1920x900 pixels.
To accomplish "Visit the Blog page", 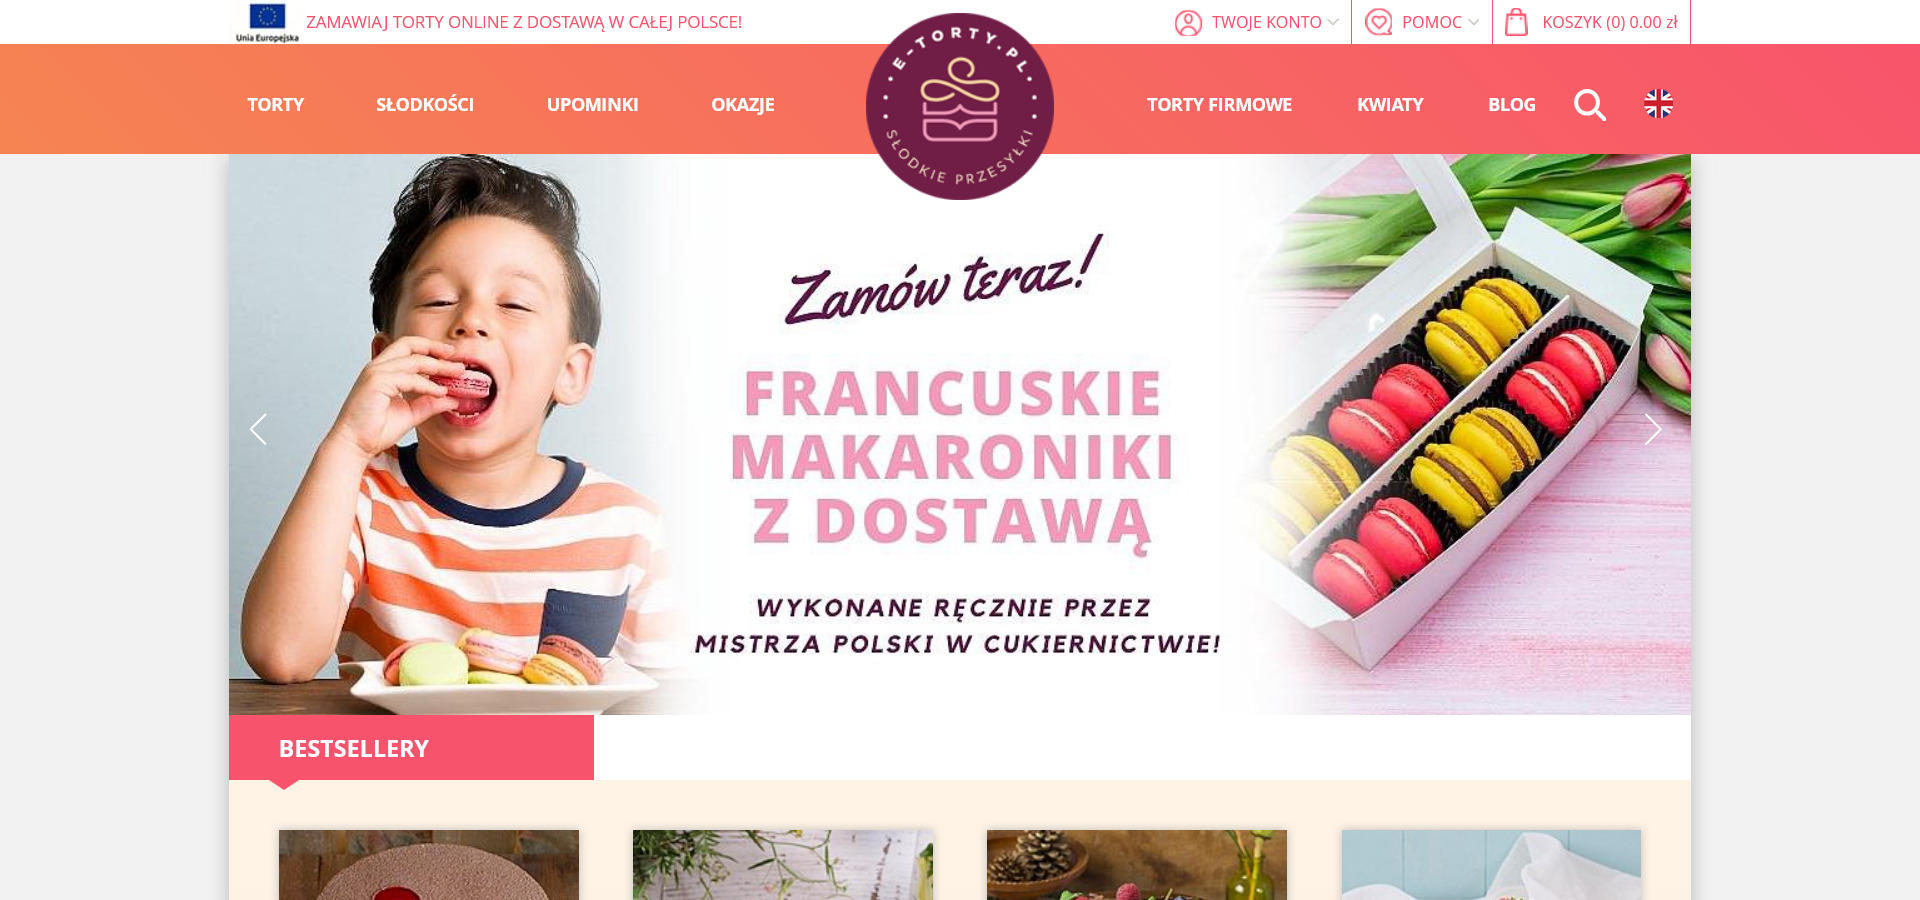I will tap(1512, 105).
